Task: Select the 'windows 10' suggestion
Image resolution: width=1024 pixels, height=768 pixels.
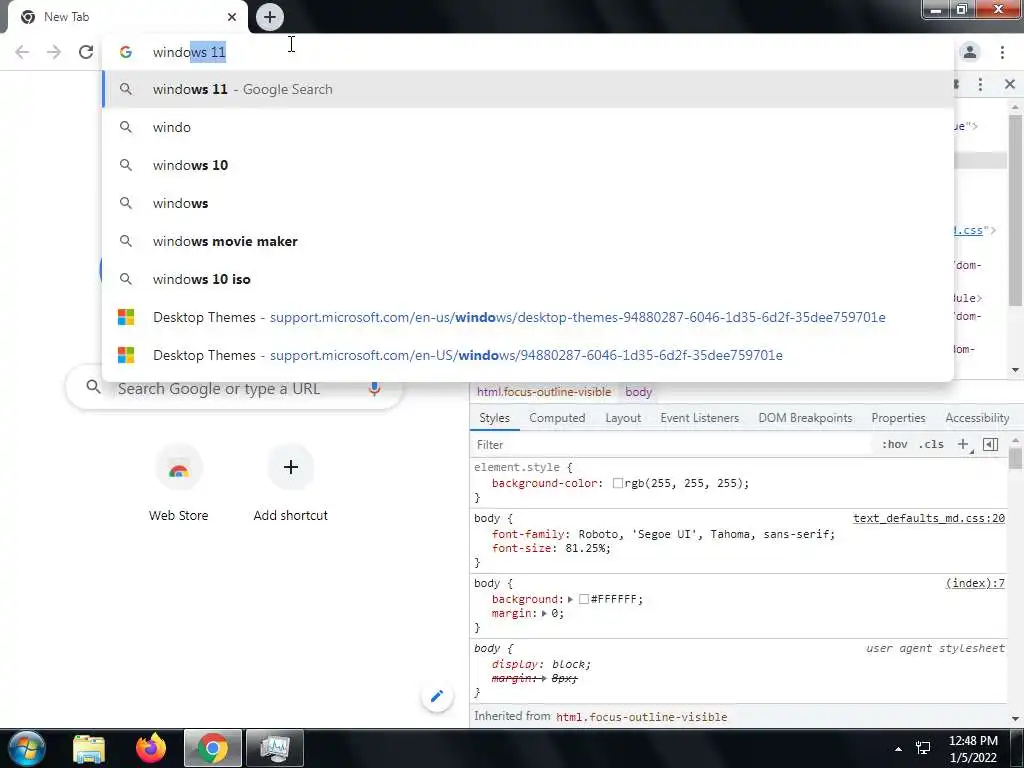Action: tap(528, 165)
